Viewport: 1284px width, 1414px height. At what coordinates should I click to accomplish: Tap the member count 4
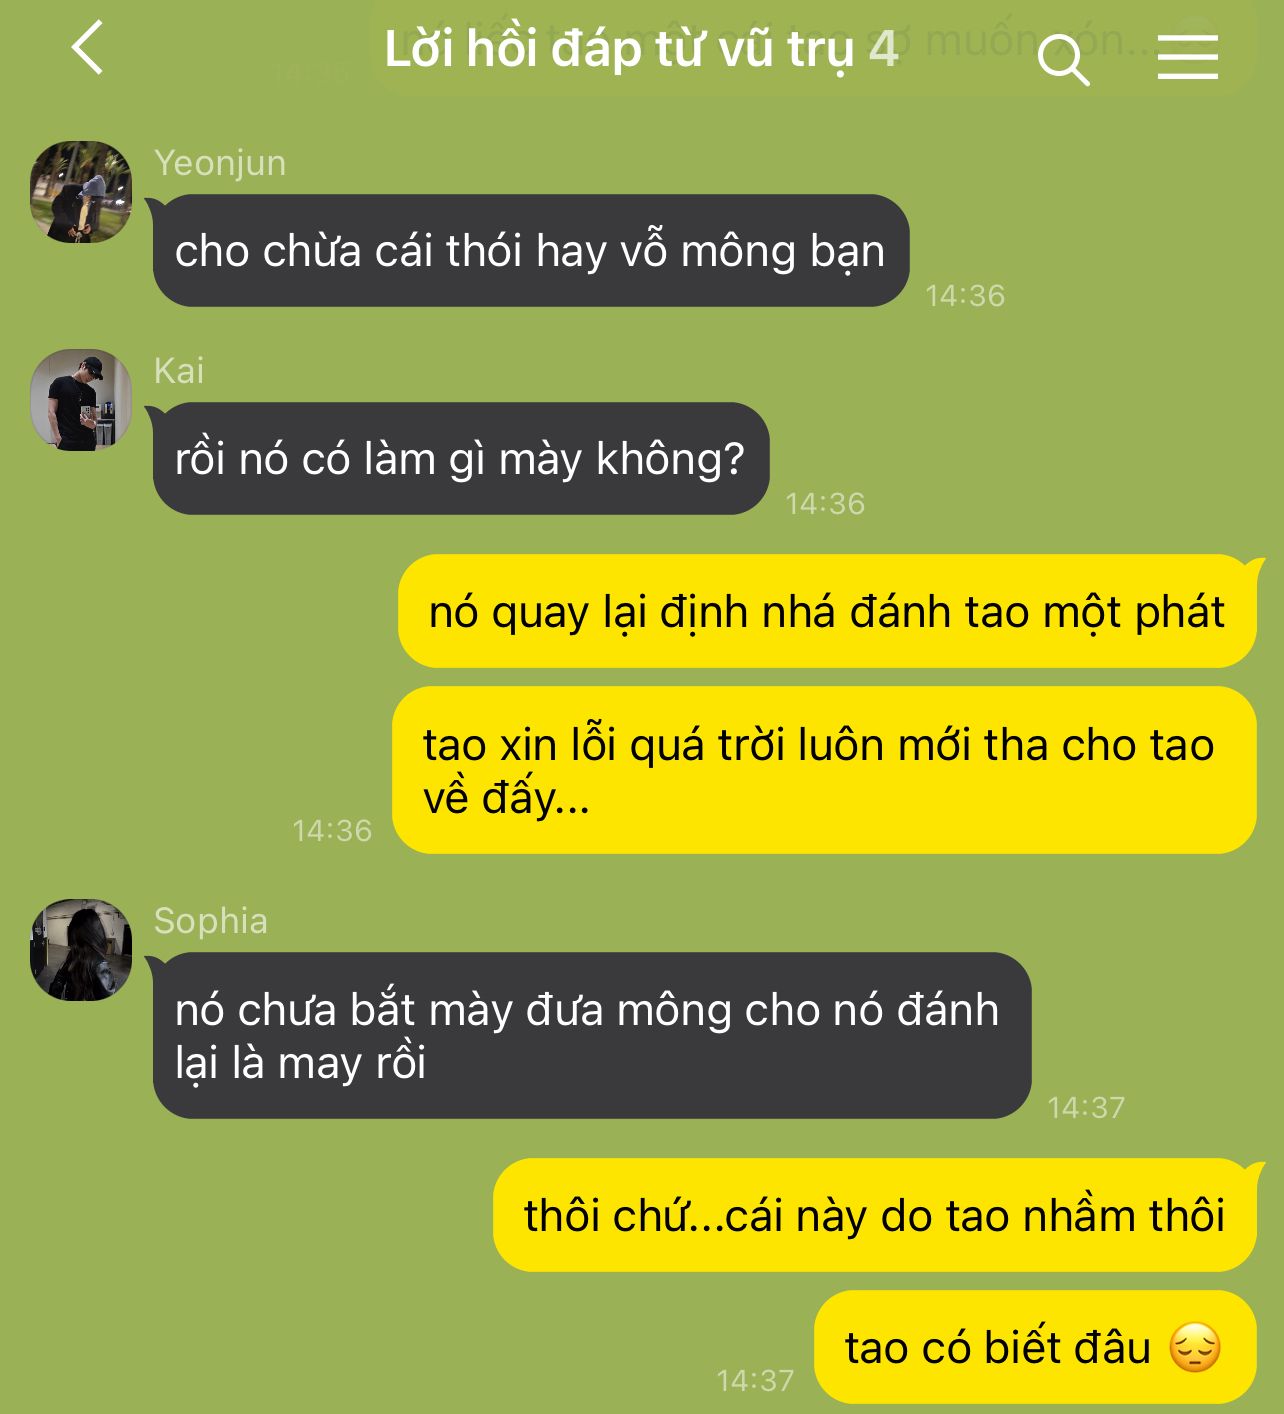883,49
